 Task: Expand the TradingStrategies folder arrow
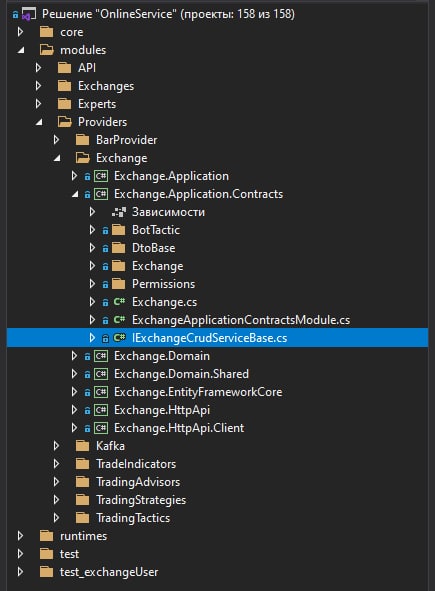tap(56, 500)
